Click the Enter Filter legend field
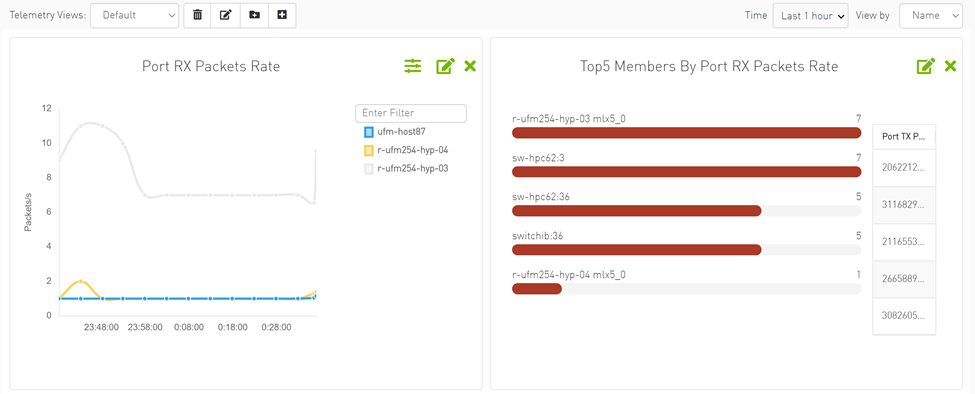The width and height of the screenshot is (975, 394). pyautogui.click(x=410, y=113)
